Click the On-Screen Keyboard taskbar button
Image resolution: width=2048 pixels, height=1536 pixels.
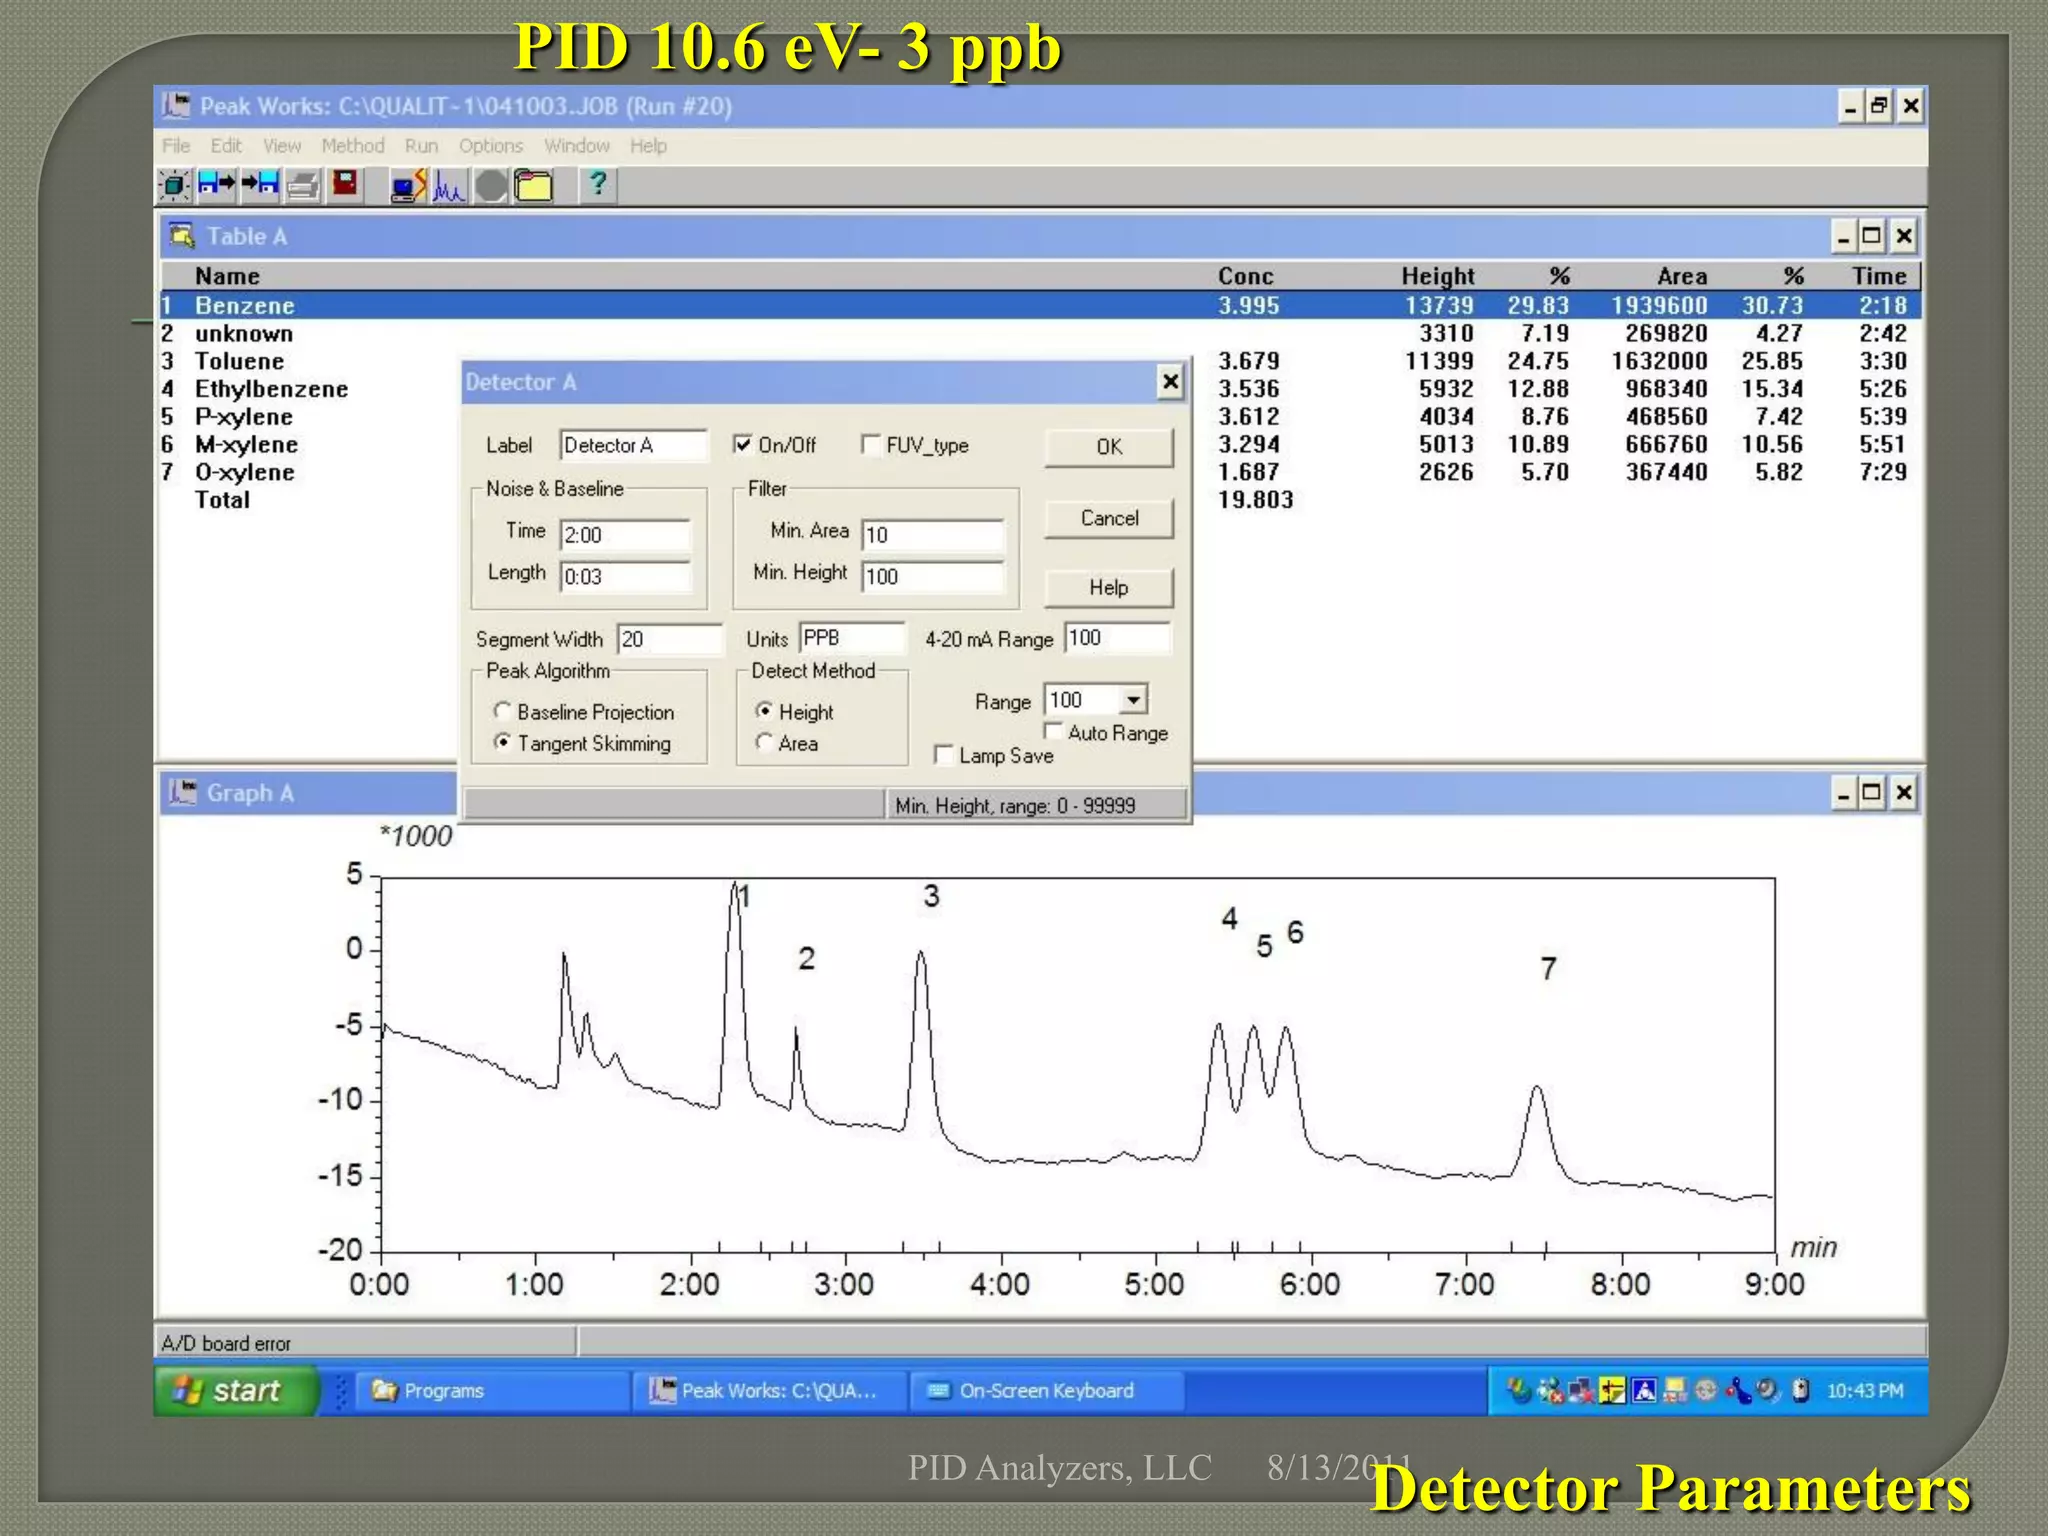[1048, 1390]
